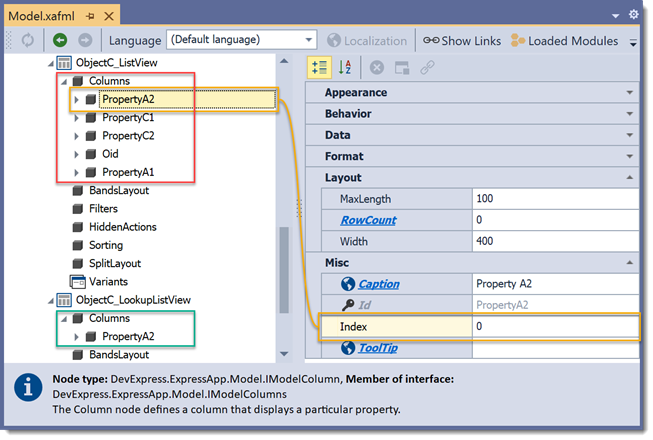This screenshot has height=440, width=653.
Task: Click the property pages window icon
Action: 402,67
